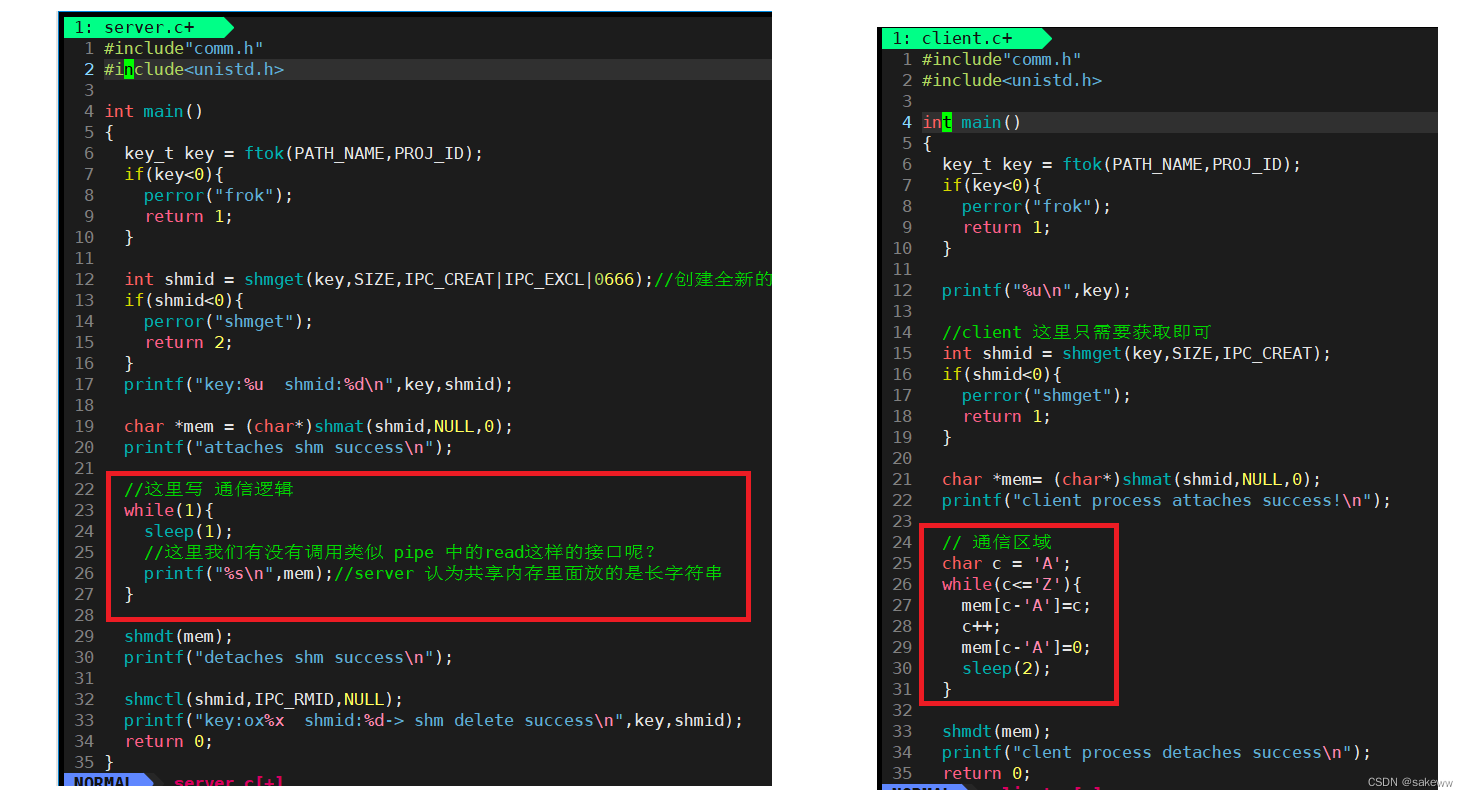Viewport: 1468px width, 797px height.
Task: Click 'if(shmid<0){' in client.c
Action: tap(1002, 374)
